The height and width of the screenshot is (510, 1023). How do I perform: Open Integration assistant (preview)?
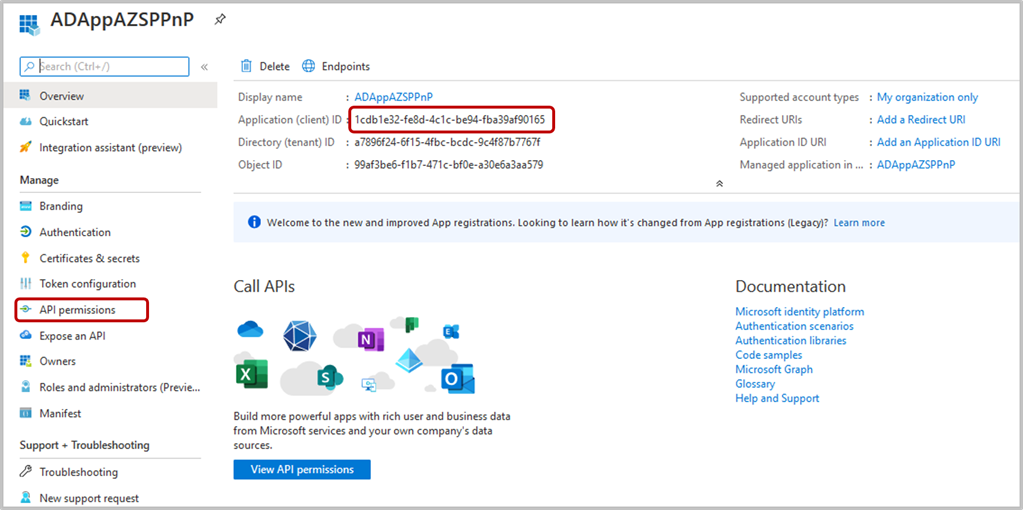click(x=111, y=147)
